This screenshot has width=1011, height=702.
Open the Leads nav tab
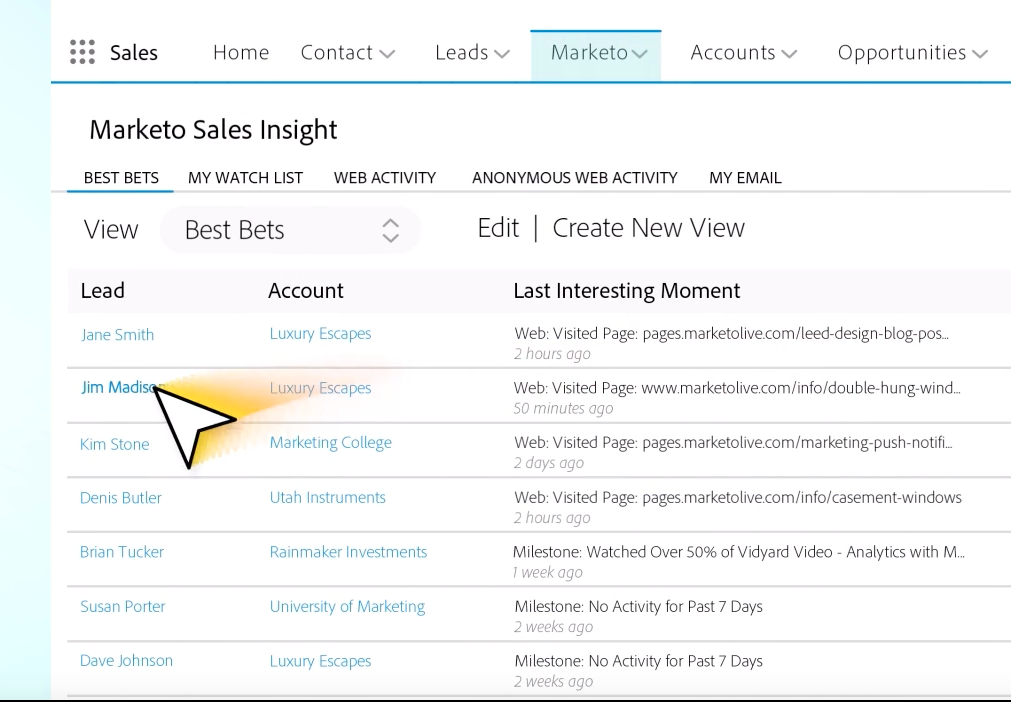462,52
